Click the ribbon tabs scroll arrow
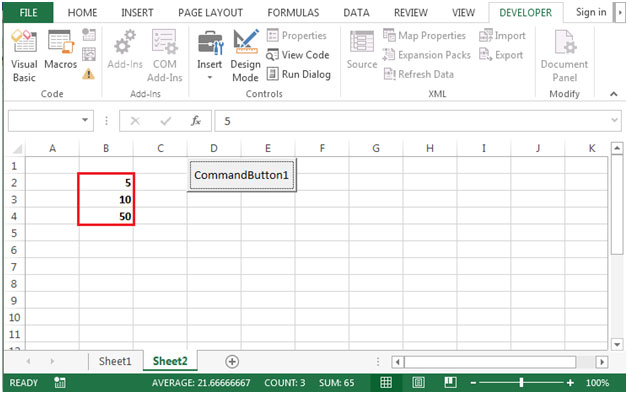The width and height of the screenshot is (628, 394). tap(620, 12)
